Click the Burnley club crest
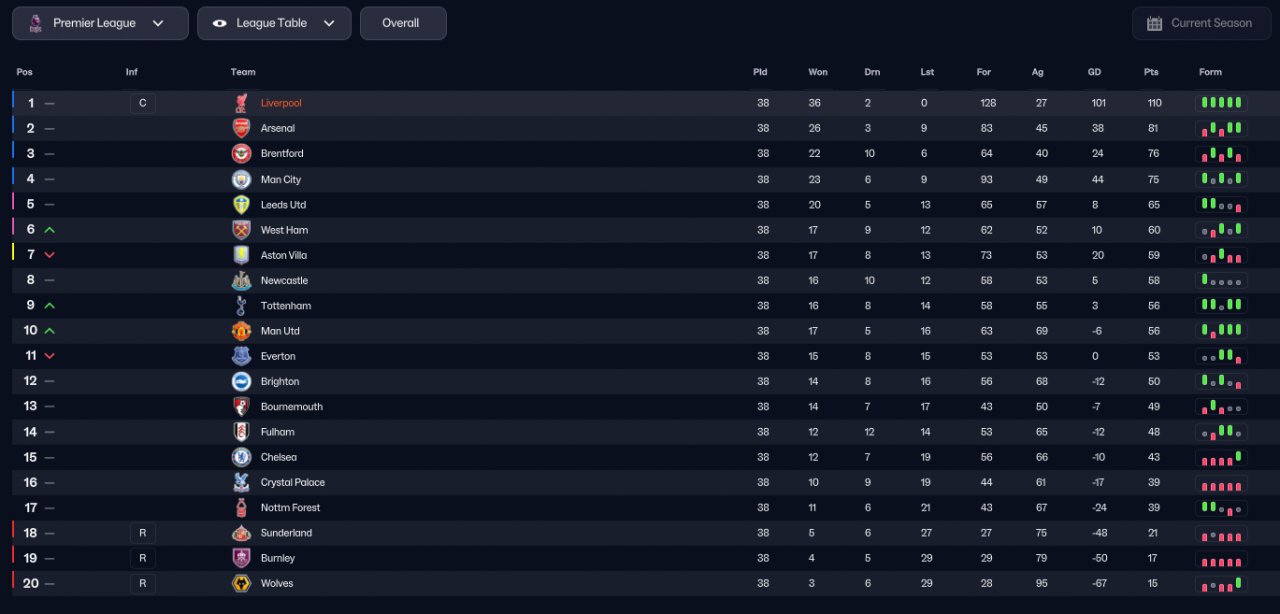Viewport: 1280px width, 614px height. click(241, 558)
